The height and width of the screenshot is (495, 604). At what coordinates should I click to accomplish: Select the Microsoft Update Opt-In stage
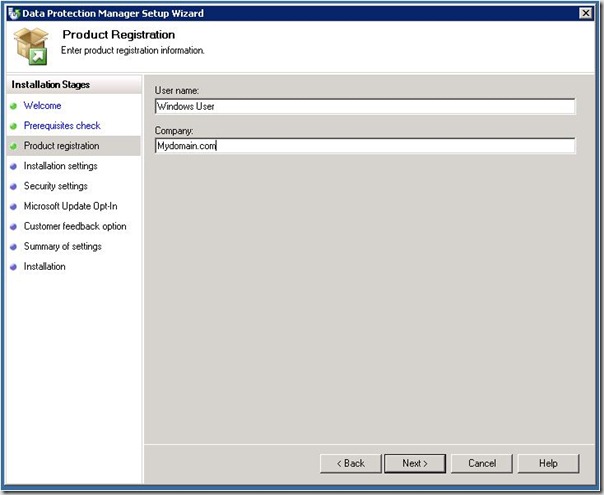(x=70, y=206)
